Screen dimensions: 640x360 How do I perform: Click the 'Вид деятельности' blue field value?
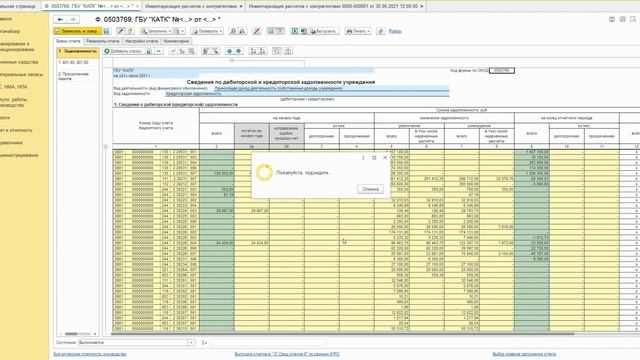pyautogui.click(x=331, y=88)
